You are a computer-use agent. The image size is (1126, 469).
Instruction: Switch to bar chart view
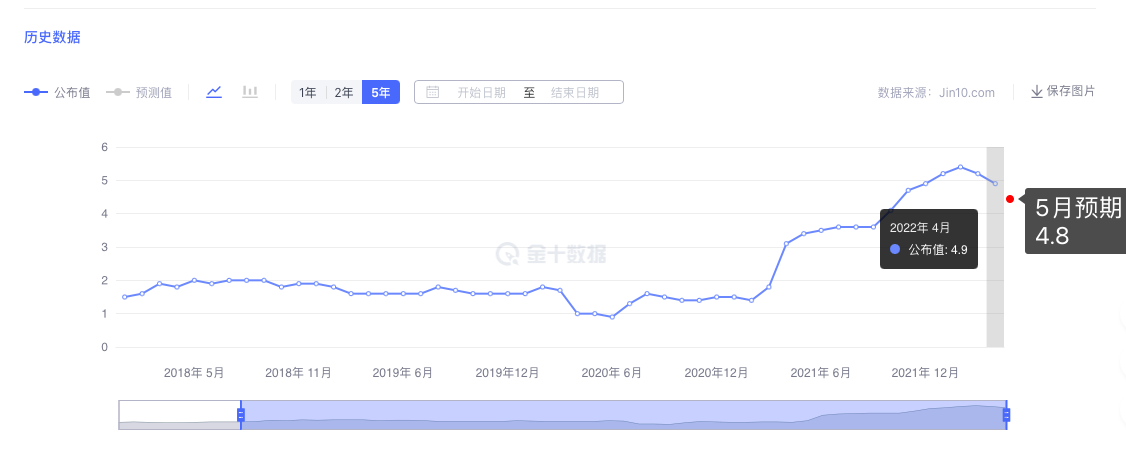(x=250, y=92)
